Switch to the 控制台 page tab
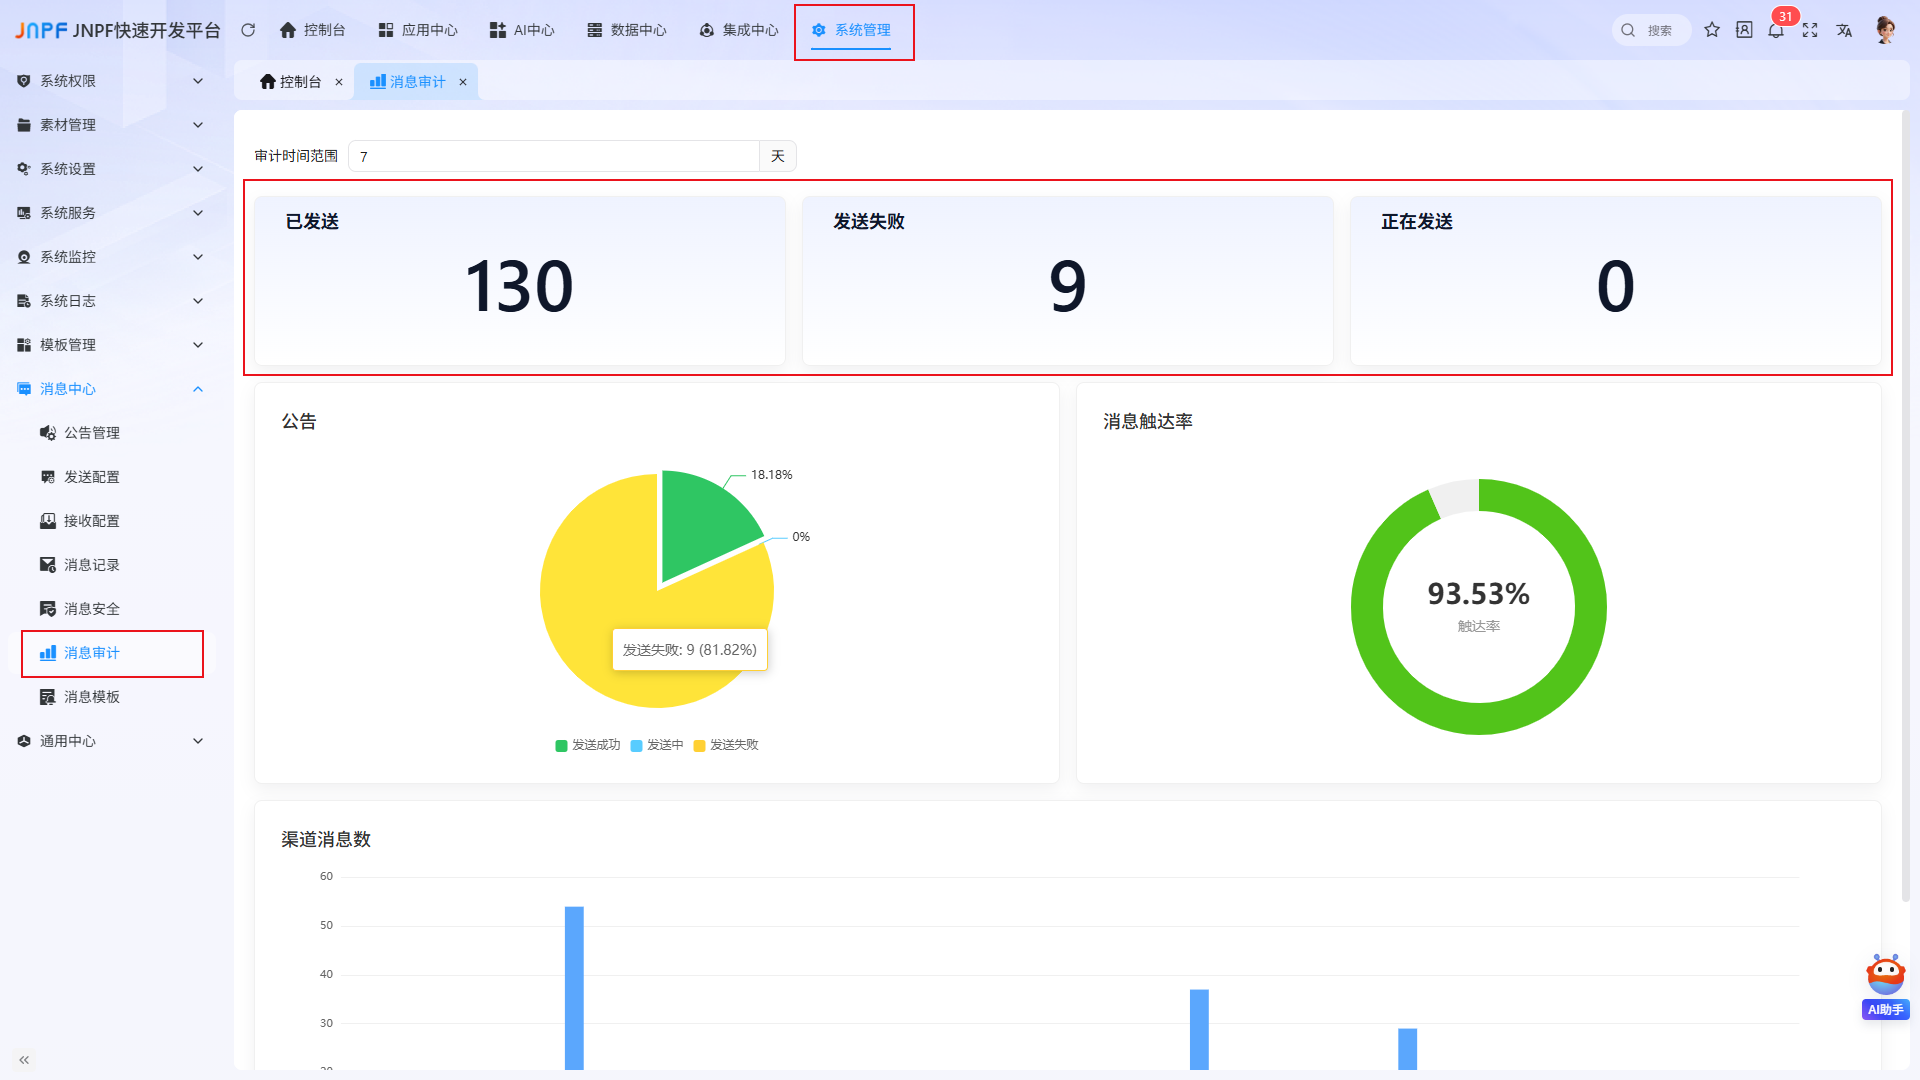 [290, 82]
